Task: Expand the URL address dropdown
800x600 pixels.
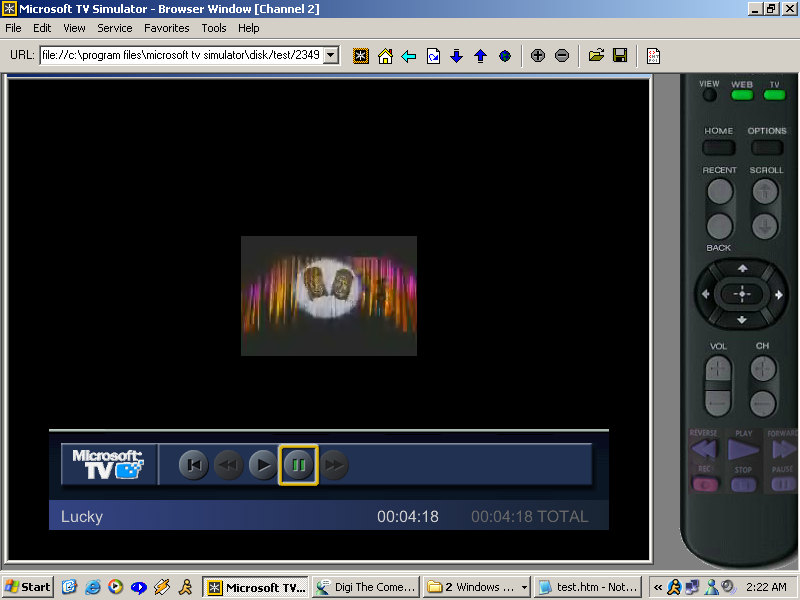Action: pos(331,56)
